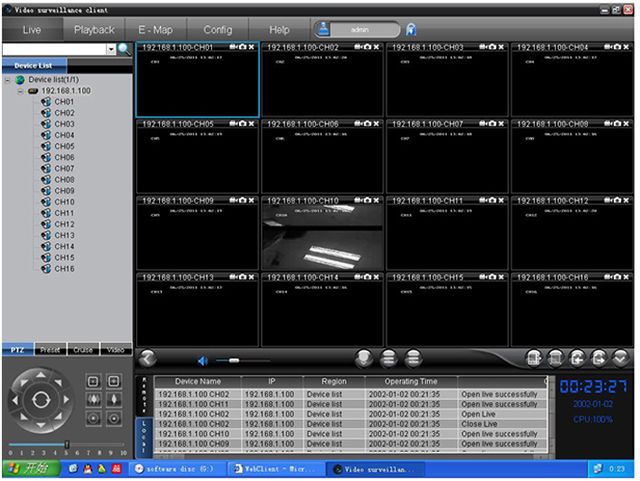Click the PTZ center rotate button

pos(40,399)
